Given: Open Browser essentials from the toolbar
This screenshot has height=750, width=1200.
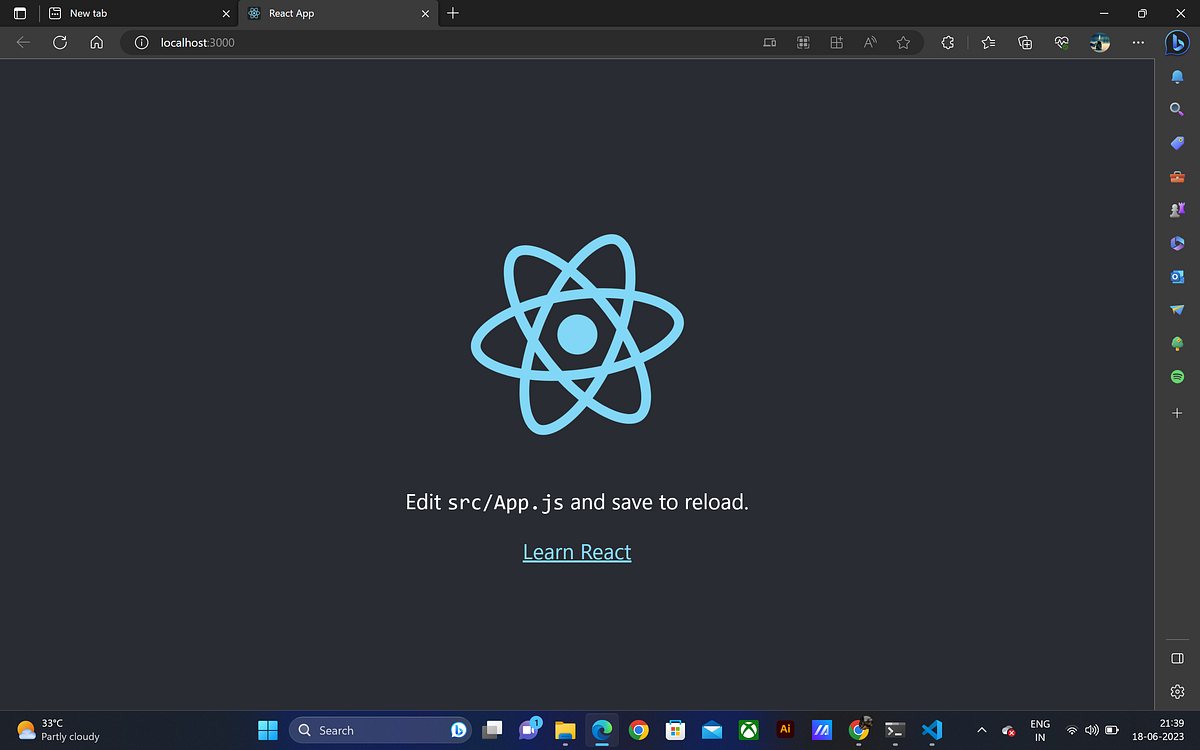Looking at the screenshot, I should 1061,42.
